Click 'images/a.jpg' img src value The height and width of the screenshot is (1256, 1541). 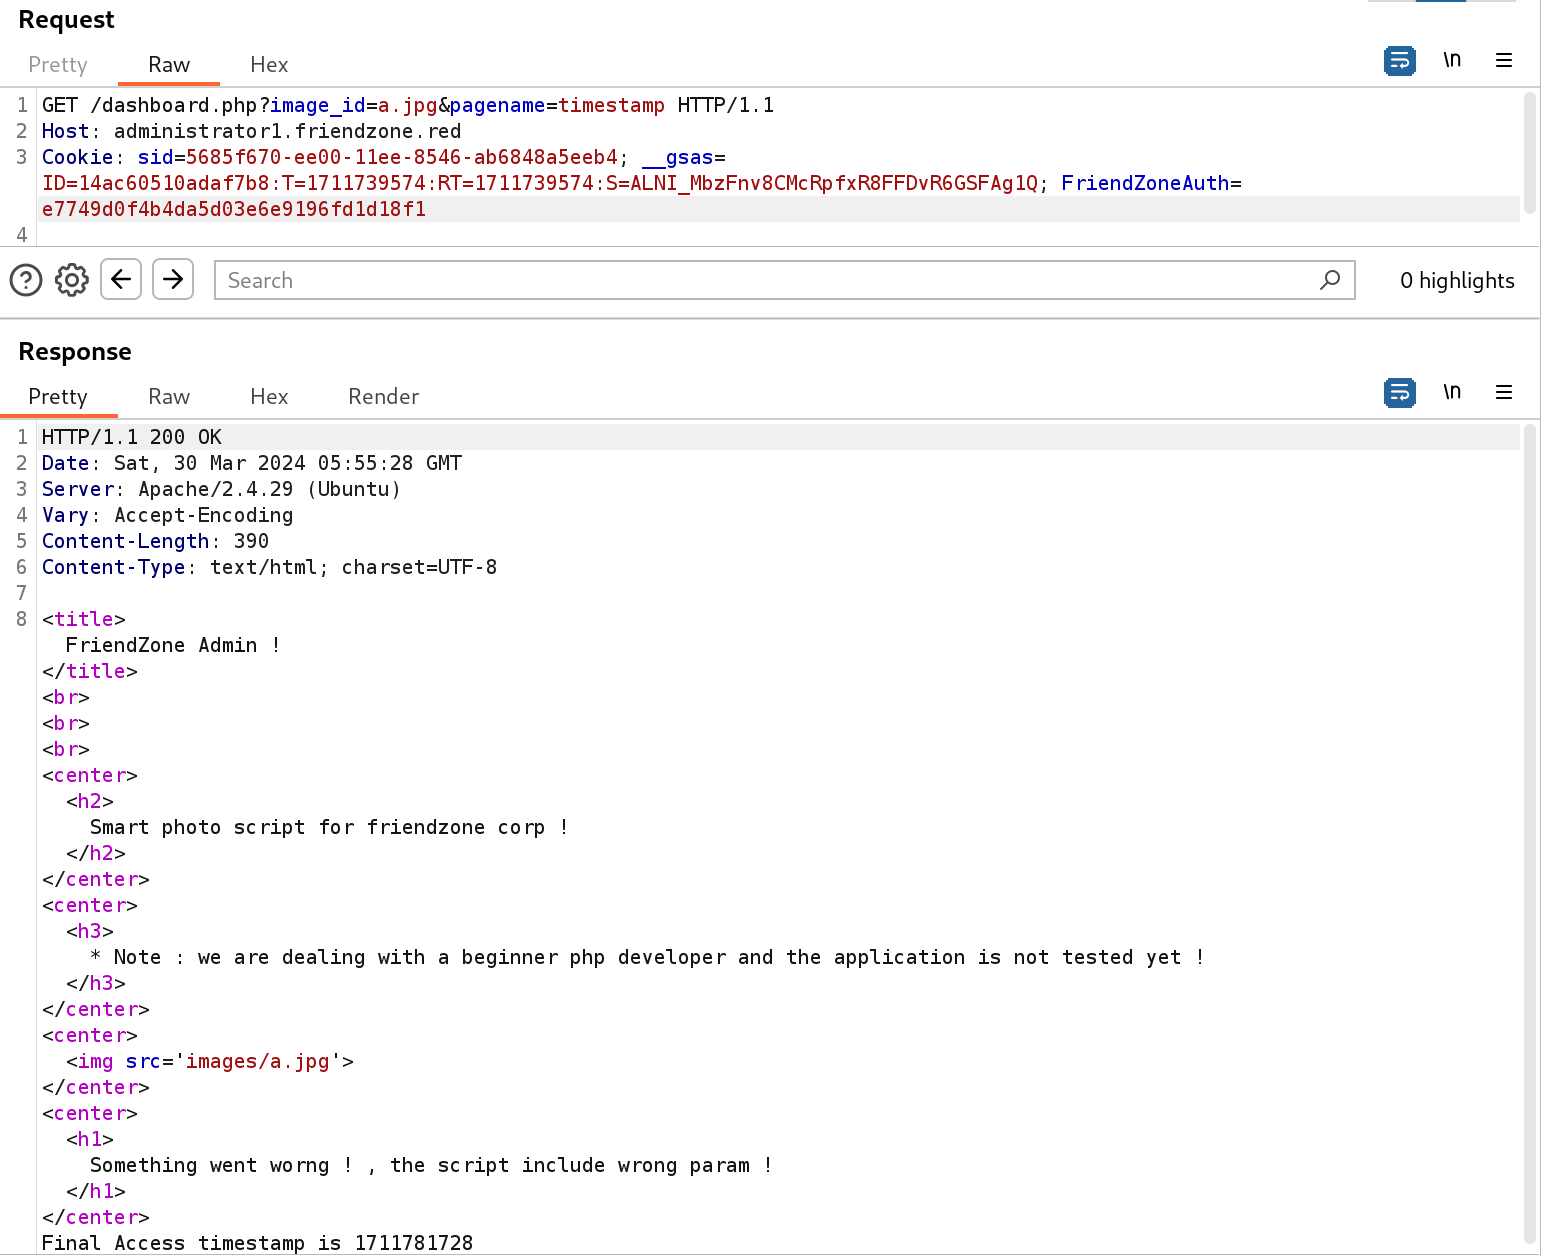[258, 1061]
